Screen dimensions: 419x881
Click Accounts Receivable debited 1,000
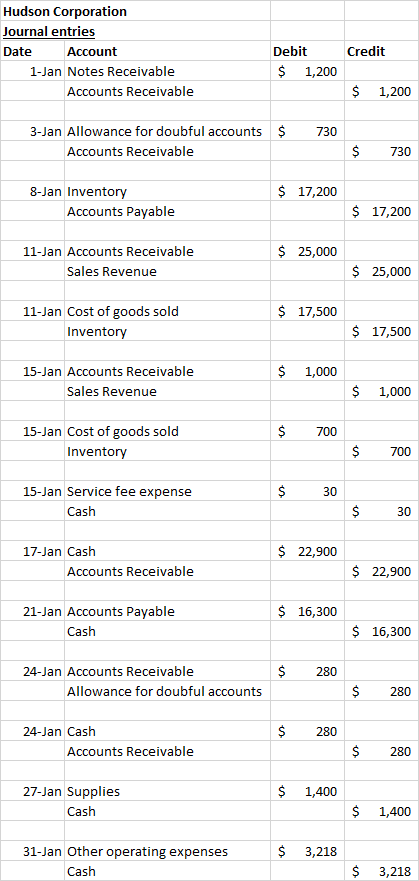pyautogui.click(x=167, y=372)
